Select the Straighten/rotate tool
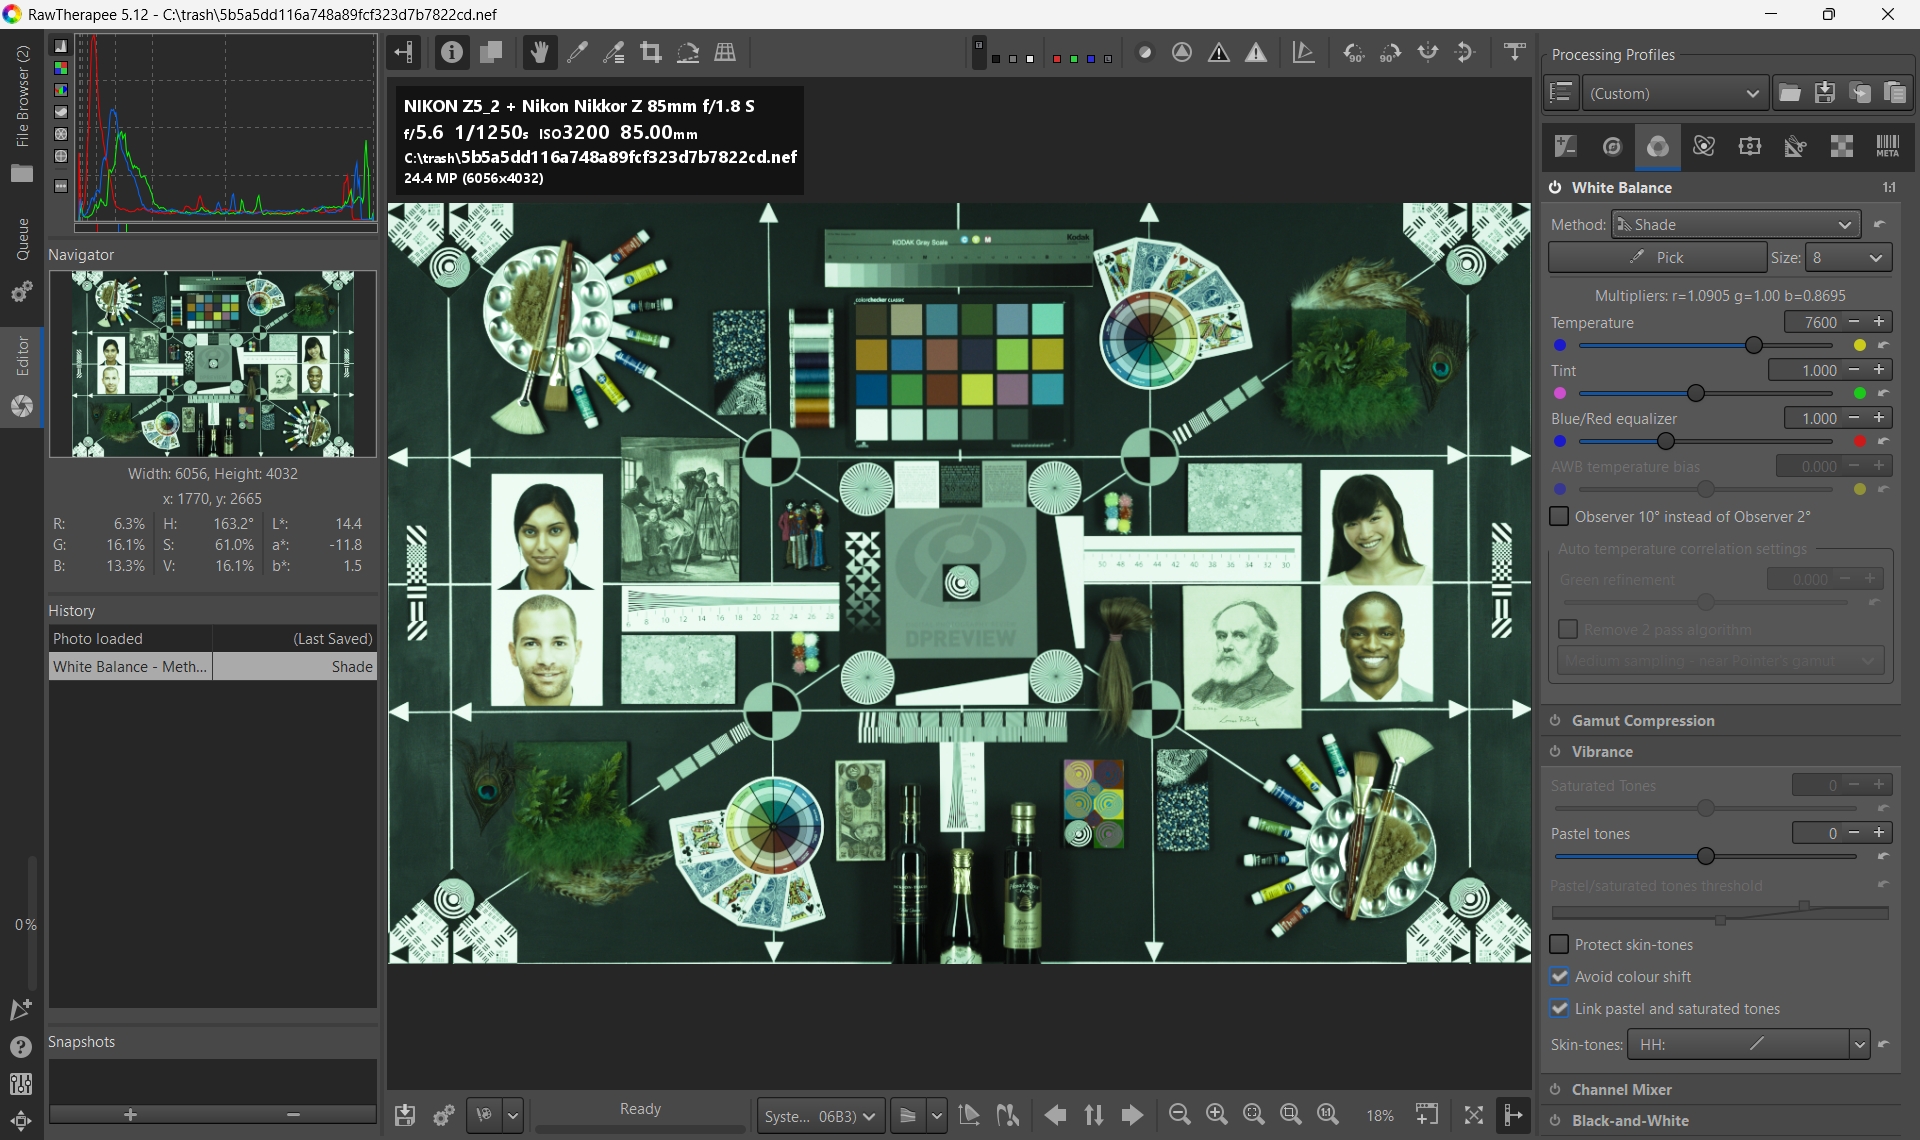The height and width of the screenshot is (1140, 1920). coord(688,52)
